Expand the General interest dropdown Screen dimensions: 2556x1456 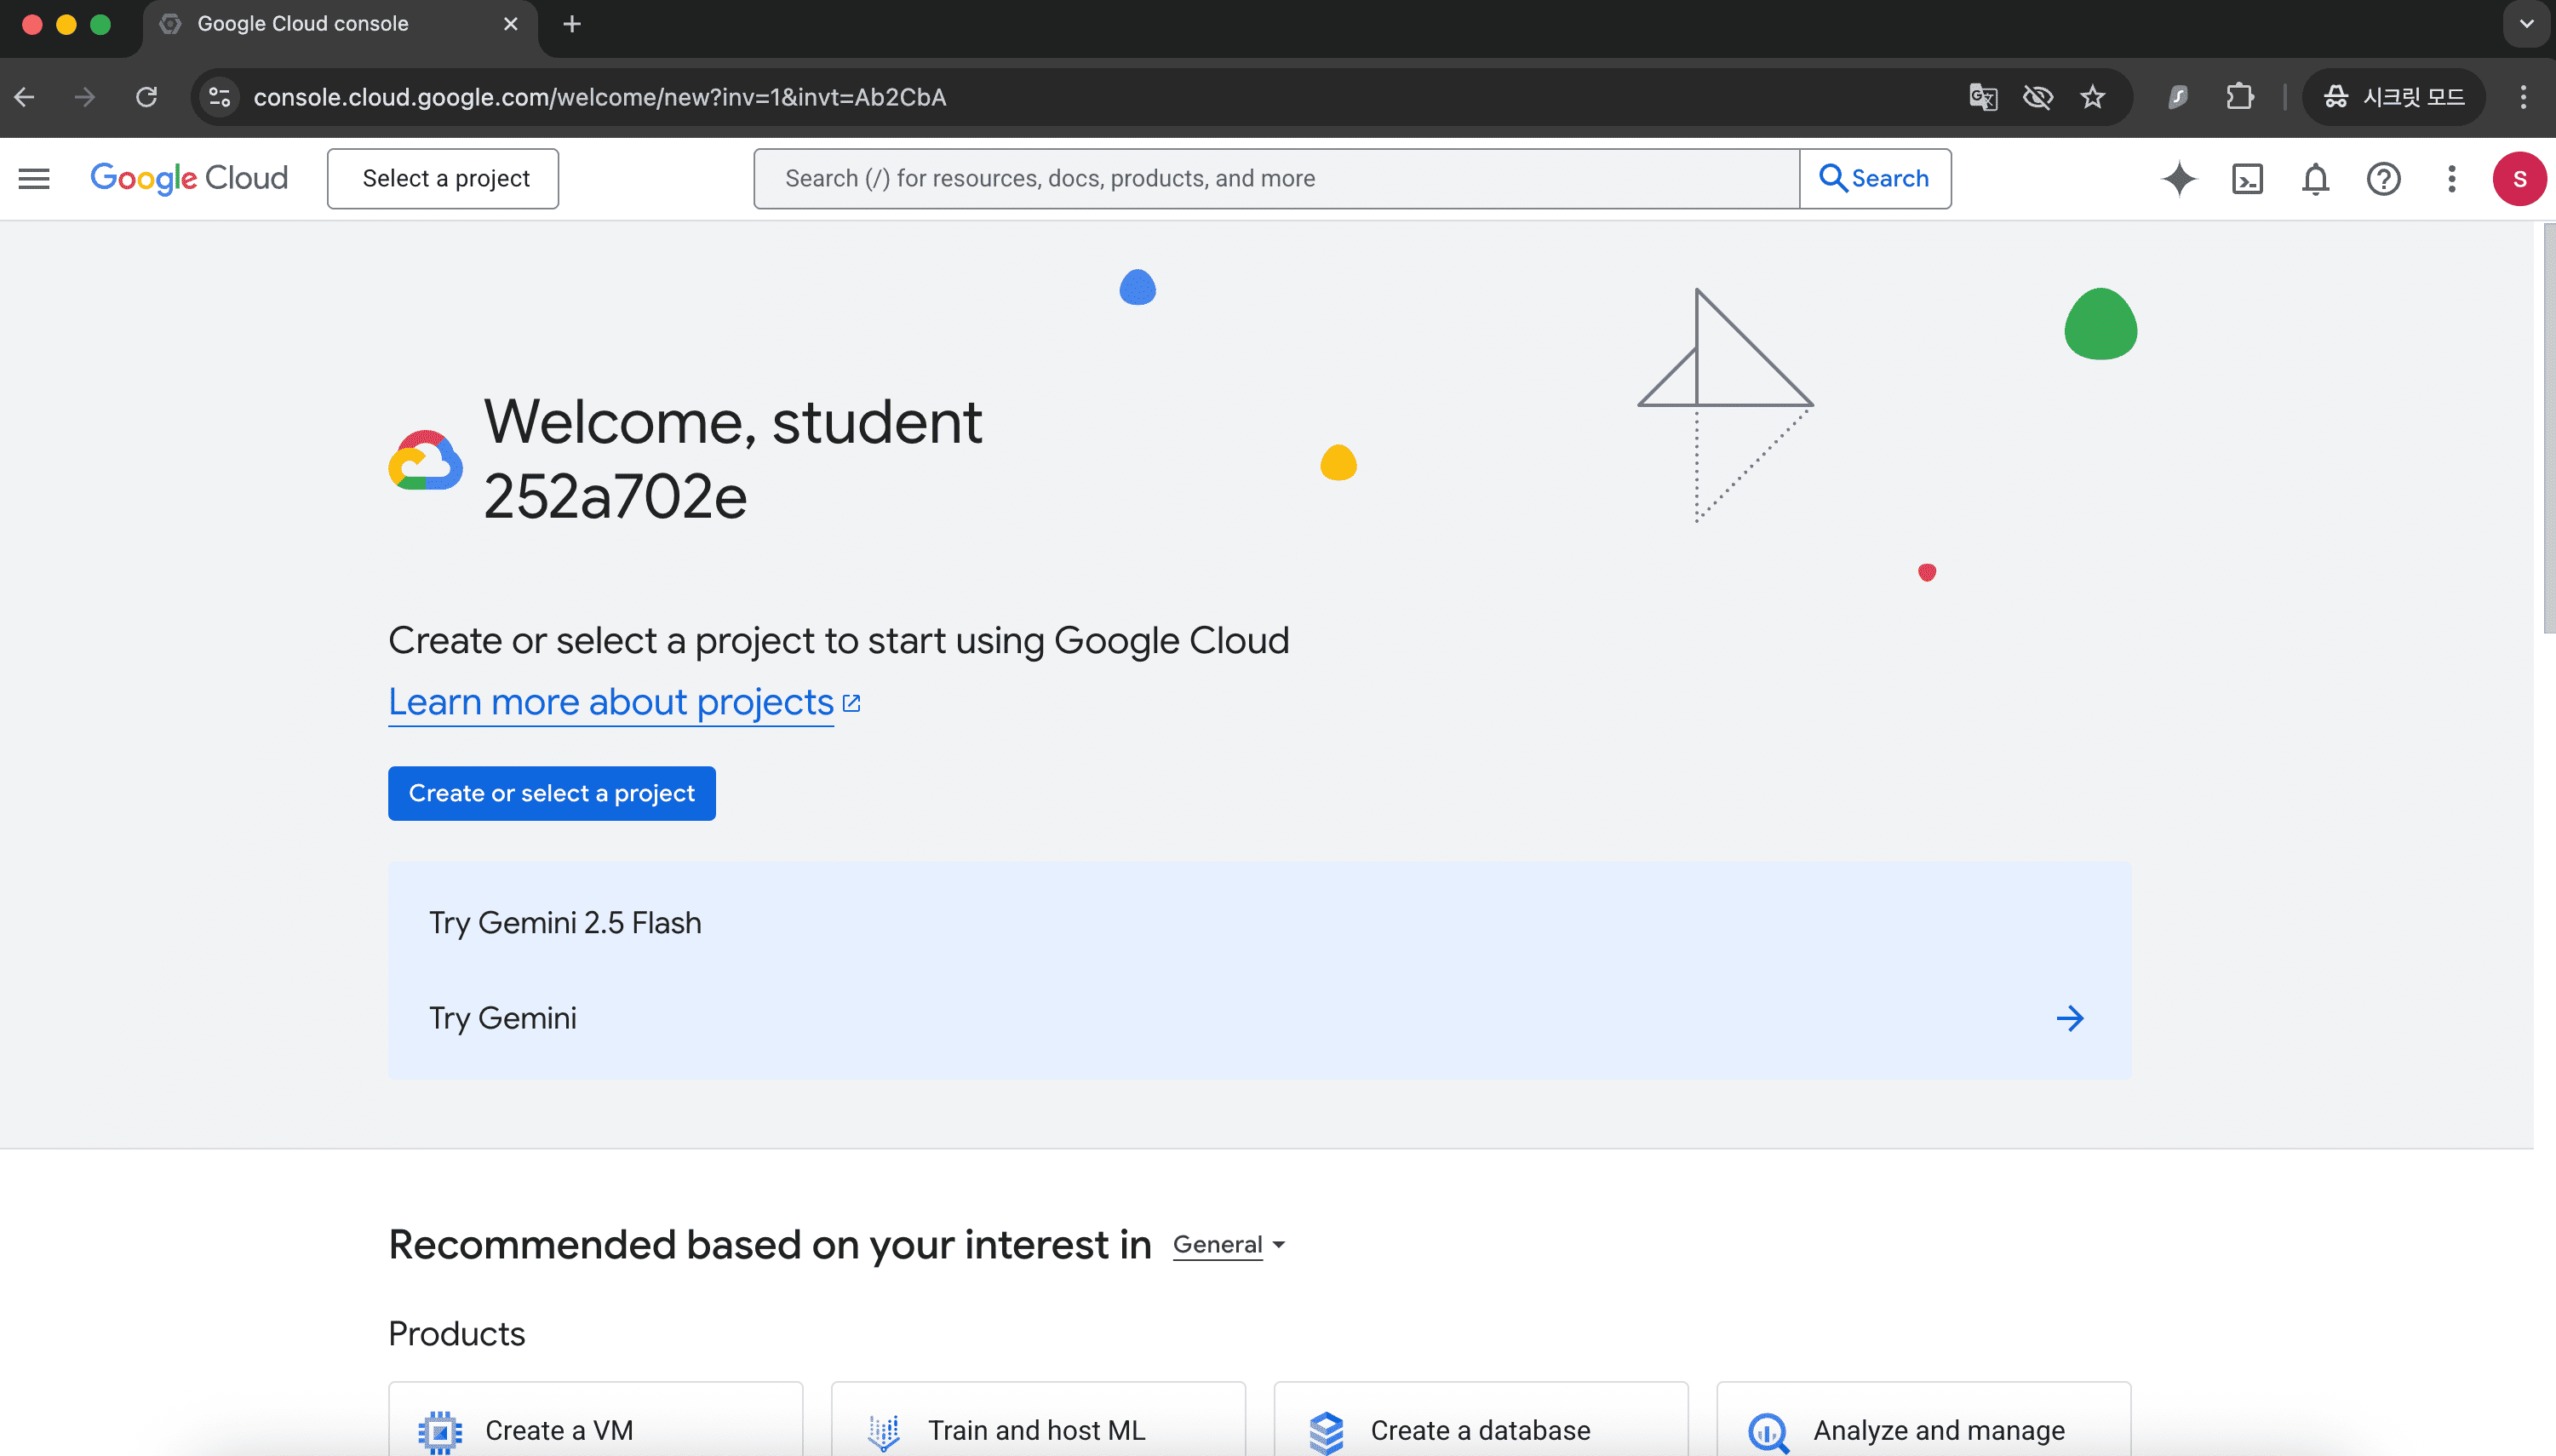[x=1229, y=1245]
